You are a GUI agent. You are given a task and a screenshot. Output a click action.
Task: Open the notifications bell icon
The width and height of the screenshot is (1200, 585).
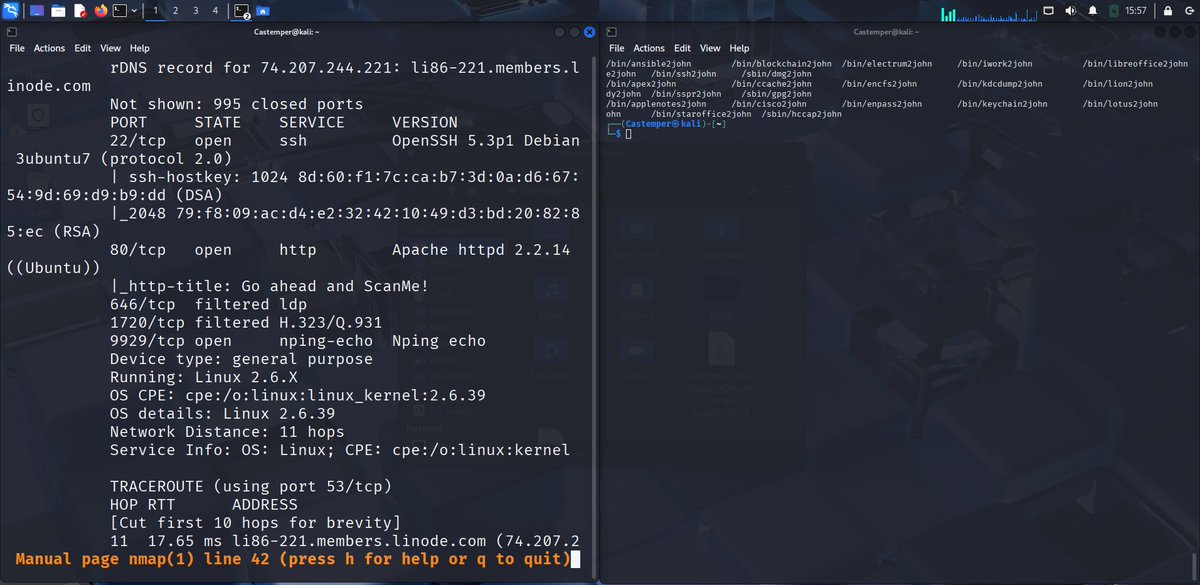(x=1092, y=11)
